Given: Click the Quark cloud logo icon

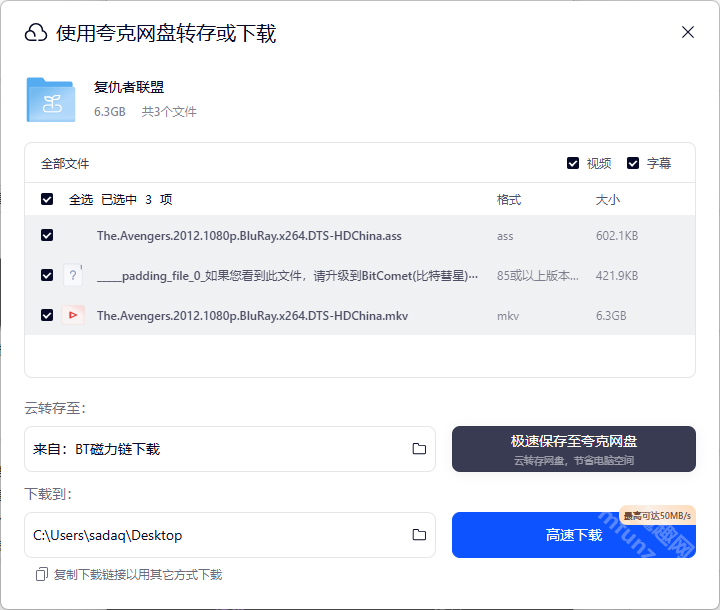Looking at the screenshot, I should point(36,33).
